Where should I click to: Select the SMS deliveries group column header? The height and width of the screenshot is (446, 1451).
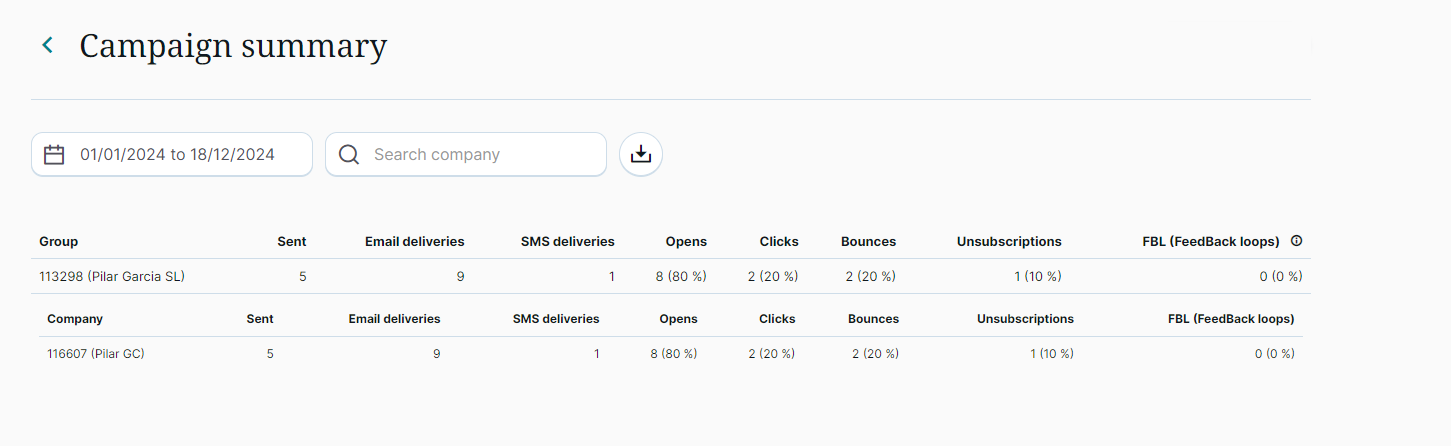tap(567, 242)
